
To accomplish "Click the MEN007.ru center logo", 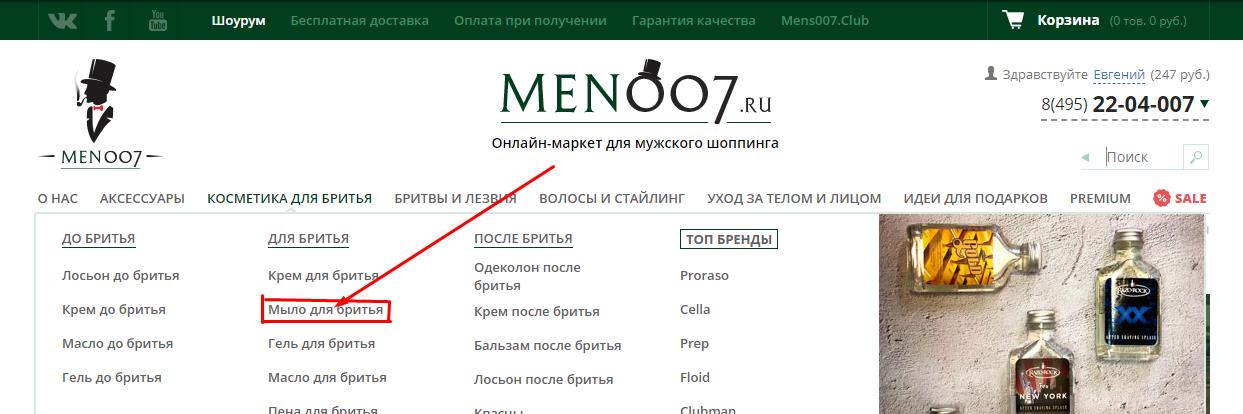I will pos(636,92).
